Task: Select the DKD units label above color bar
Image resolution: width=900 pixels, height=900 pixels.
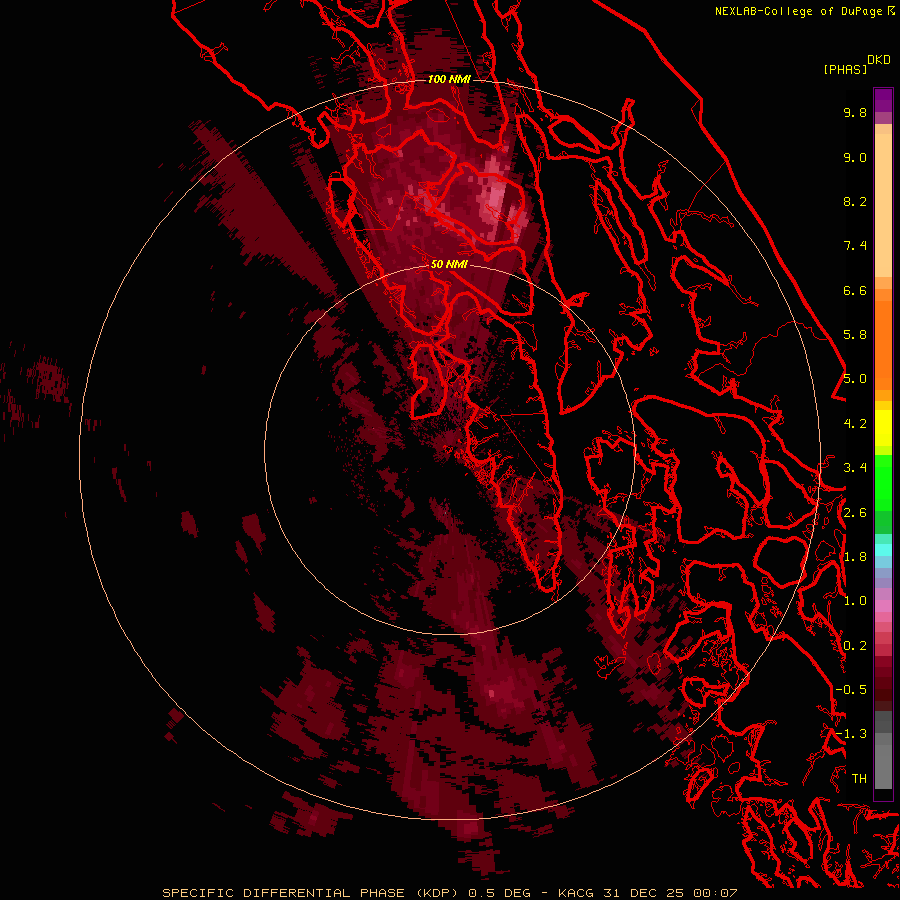Action: [x=879, y=60]
